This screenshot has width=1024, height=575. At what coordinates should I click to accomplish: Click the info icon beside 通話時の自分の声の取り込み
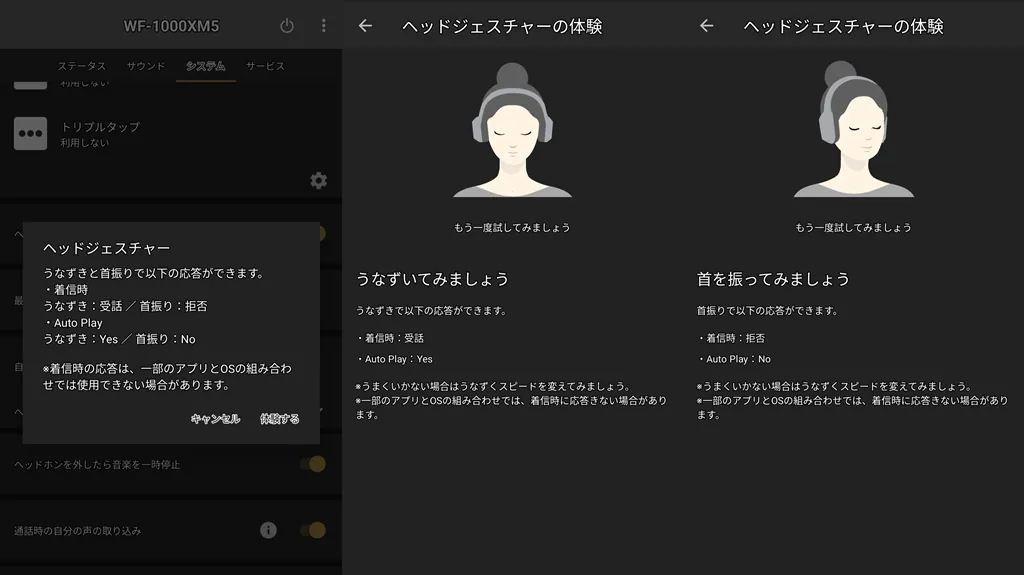point(268,530)
